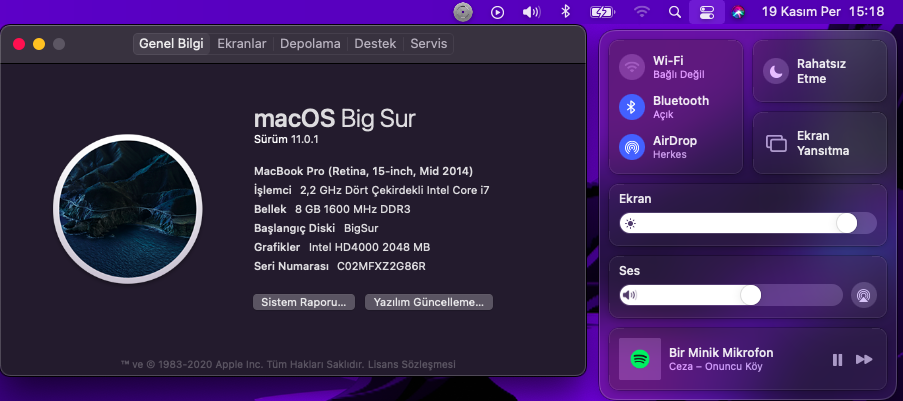This screenshot has height=401, width=903.
Task: Open Spotlight search magnifier in menu bar
Action: pos(674,12)
